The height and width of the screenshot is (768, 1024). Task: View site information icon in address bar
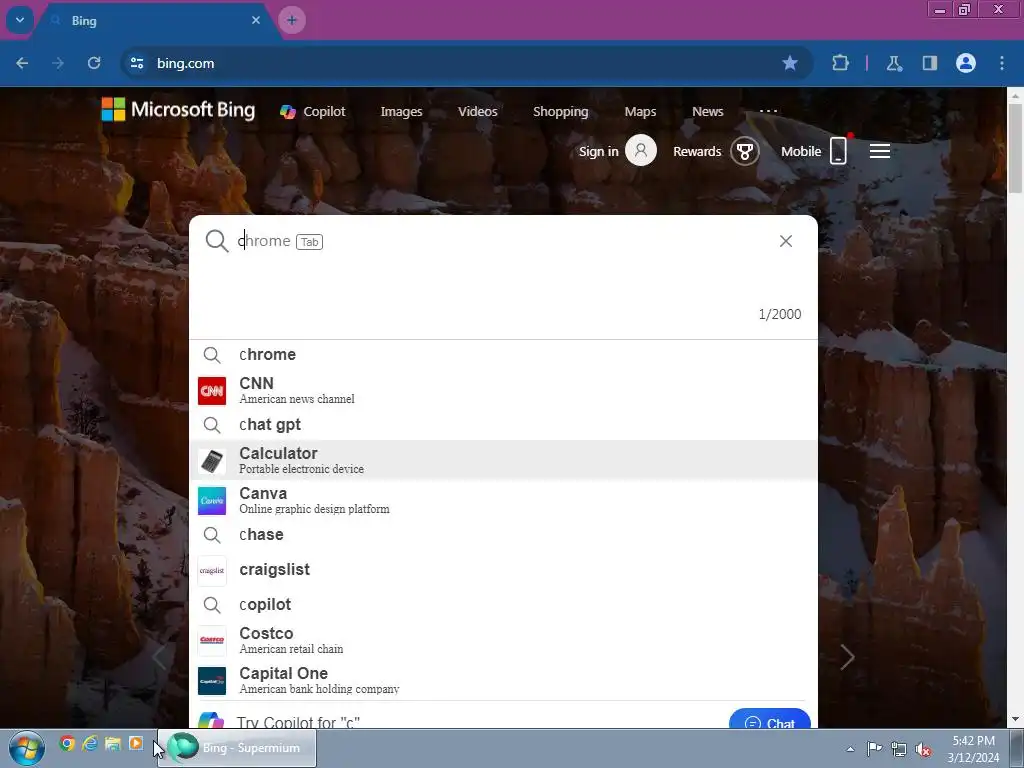137,63
